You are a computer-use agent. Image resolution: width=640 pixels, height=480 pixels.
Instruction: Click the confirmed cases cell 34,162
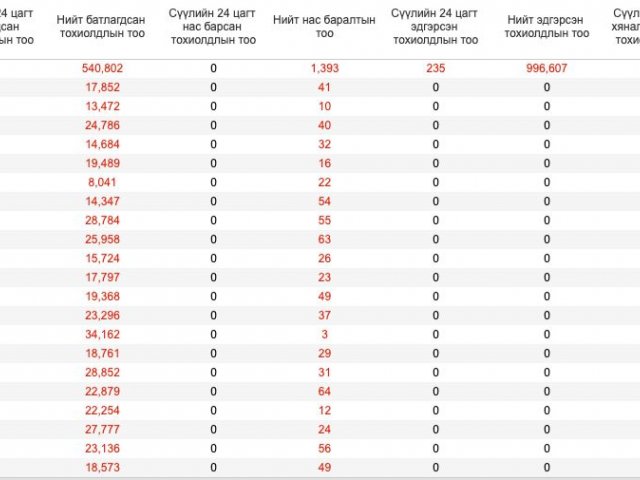coord(102,334)
